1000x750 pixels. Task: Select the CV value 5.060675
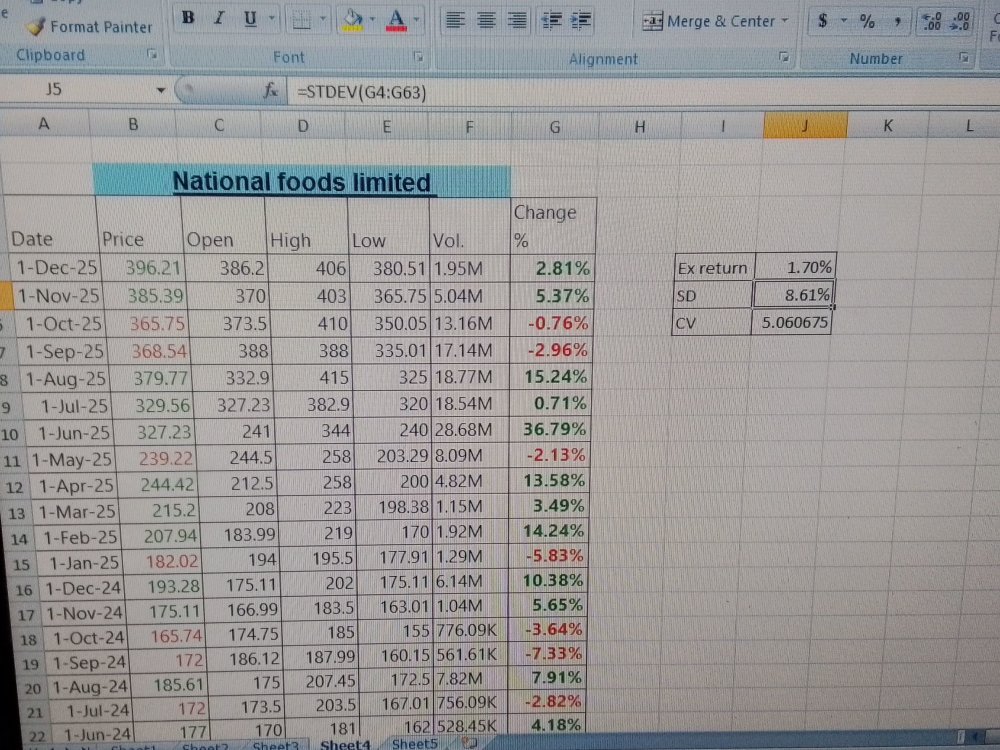tap(791, 322)
